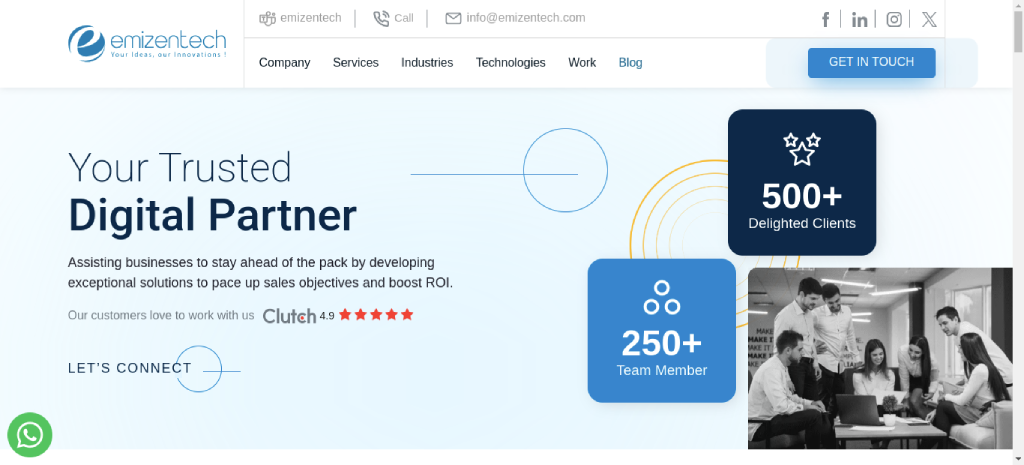Open the Instagram icon link
Image resolution: width=1024 pixels, height=465 pixels.
894,19
